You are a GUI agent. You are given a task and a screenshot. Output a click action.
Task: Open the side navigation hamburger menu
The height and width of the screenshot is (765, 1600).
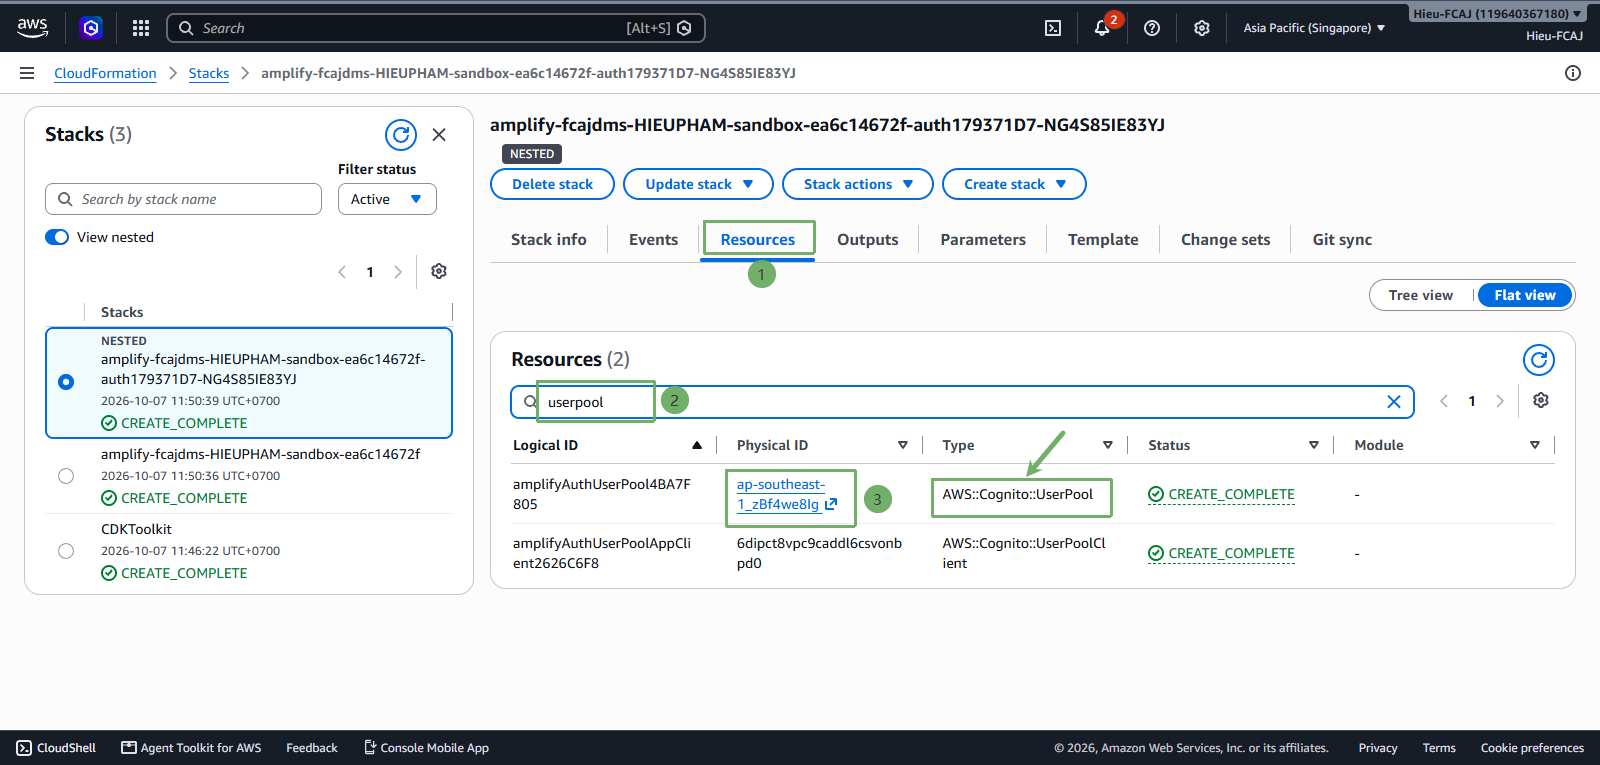27,73
